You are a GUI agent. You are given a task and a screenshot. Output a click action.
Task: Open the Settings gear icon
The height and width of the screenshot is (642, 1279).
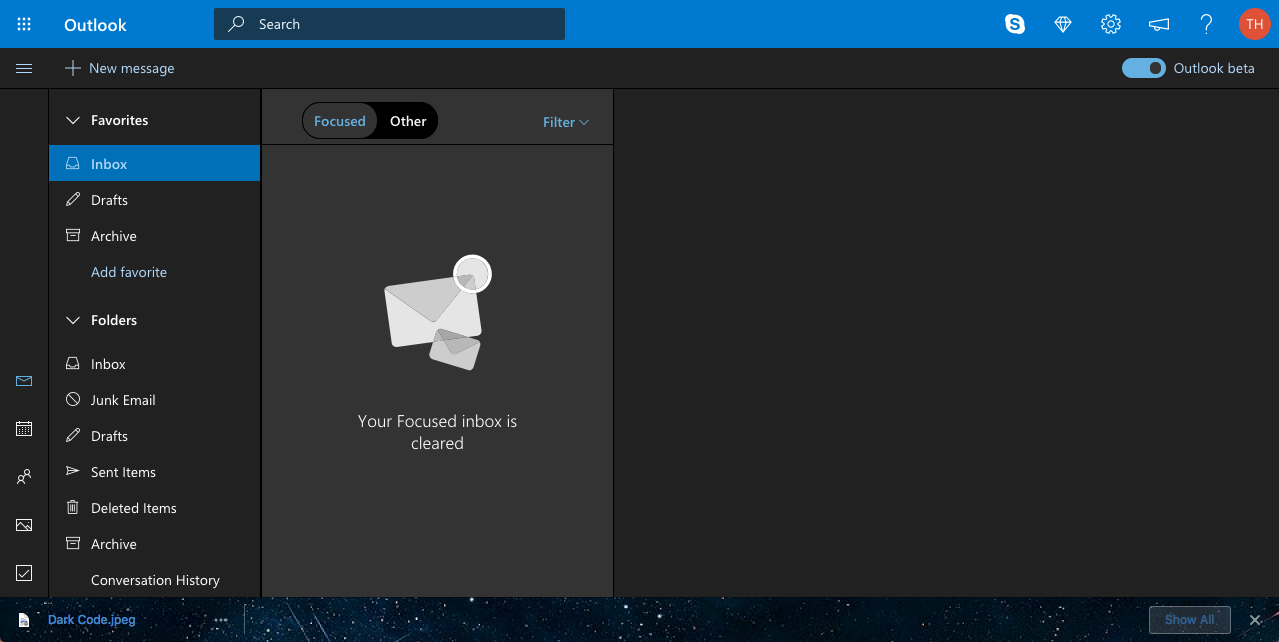coord(1111,24)
